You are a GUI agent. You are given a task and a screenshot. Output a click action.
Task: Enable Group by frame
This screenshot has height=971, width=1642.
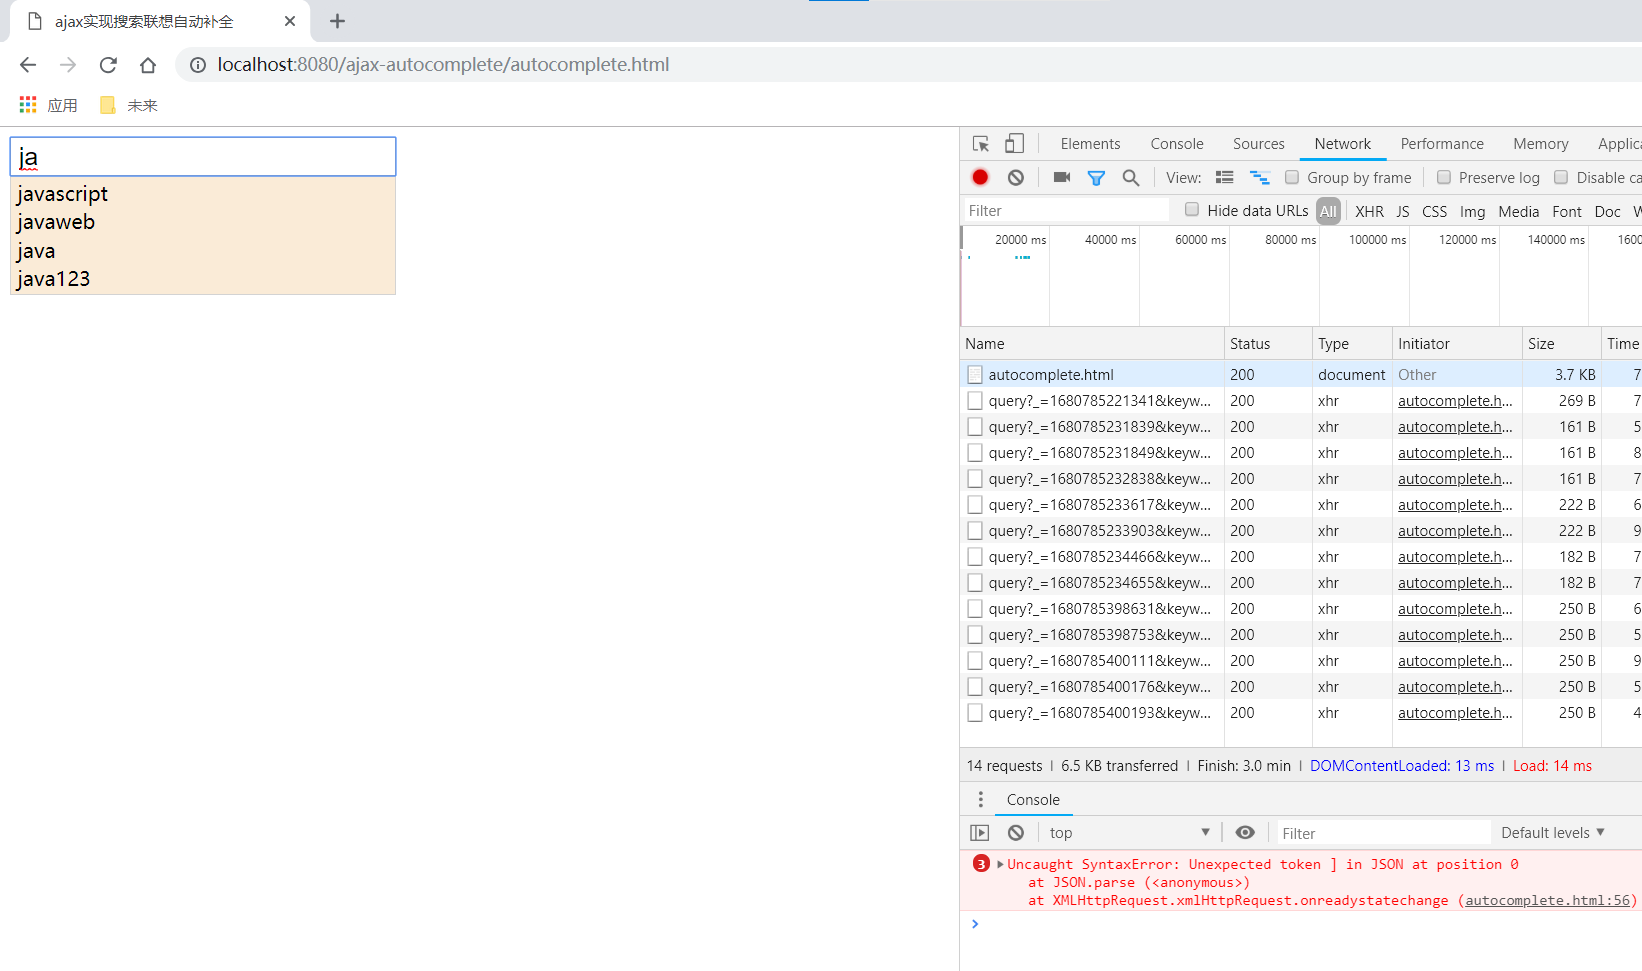tap(1292, 177)
